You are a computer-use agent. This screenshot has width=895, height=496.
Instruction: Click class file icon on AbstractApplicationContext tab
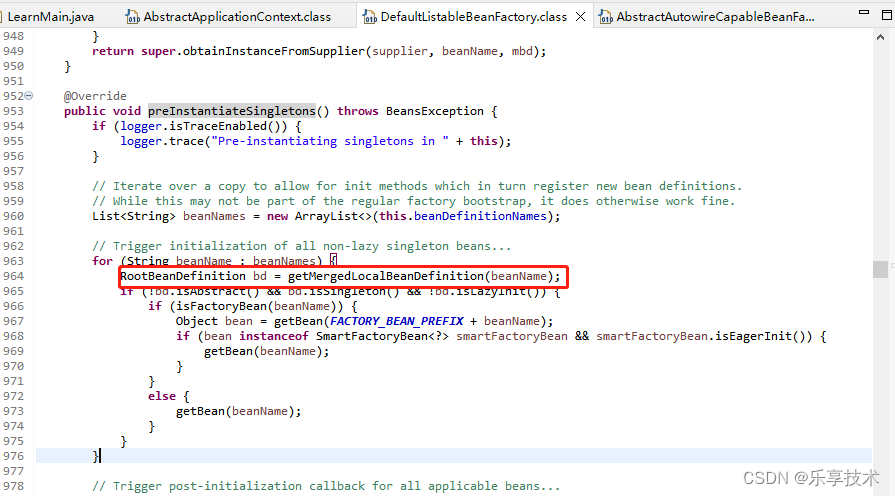(132, 17)
